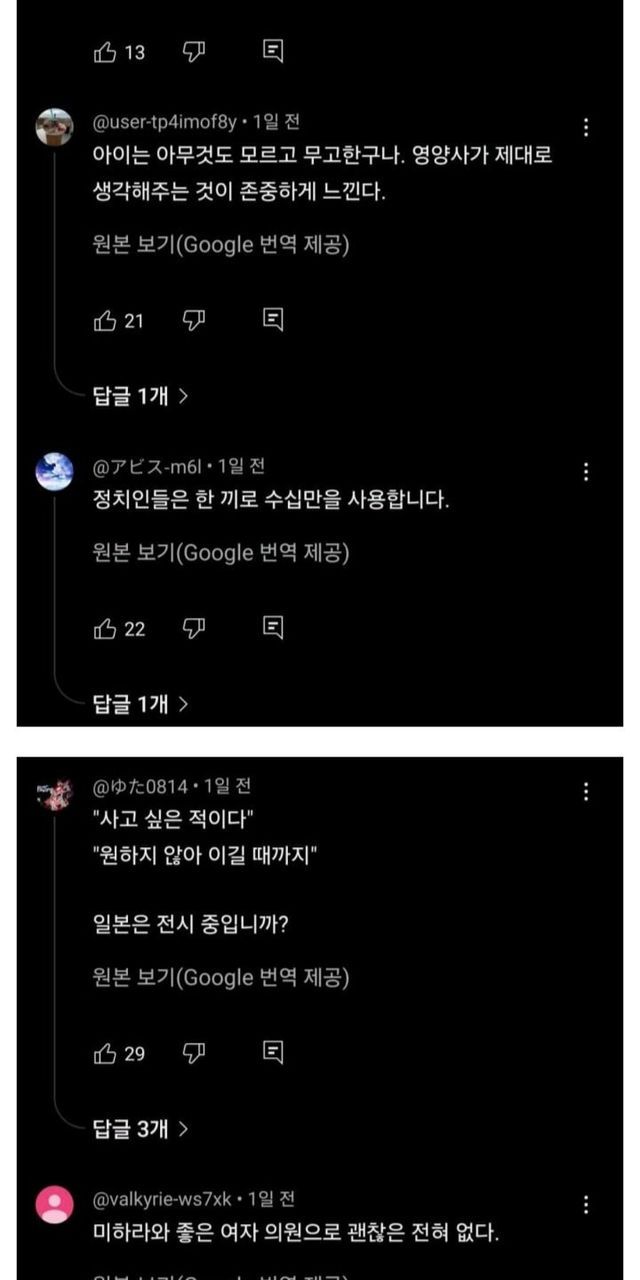Image resolution: width=640 pixels, height=1280 pixels.
Task: Open more options menu for @ゆた0814 comment
Action: (x=586, y=791)
